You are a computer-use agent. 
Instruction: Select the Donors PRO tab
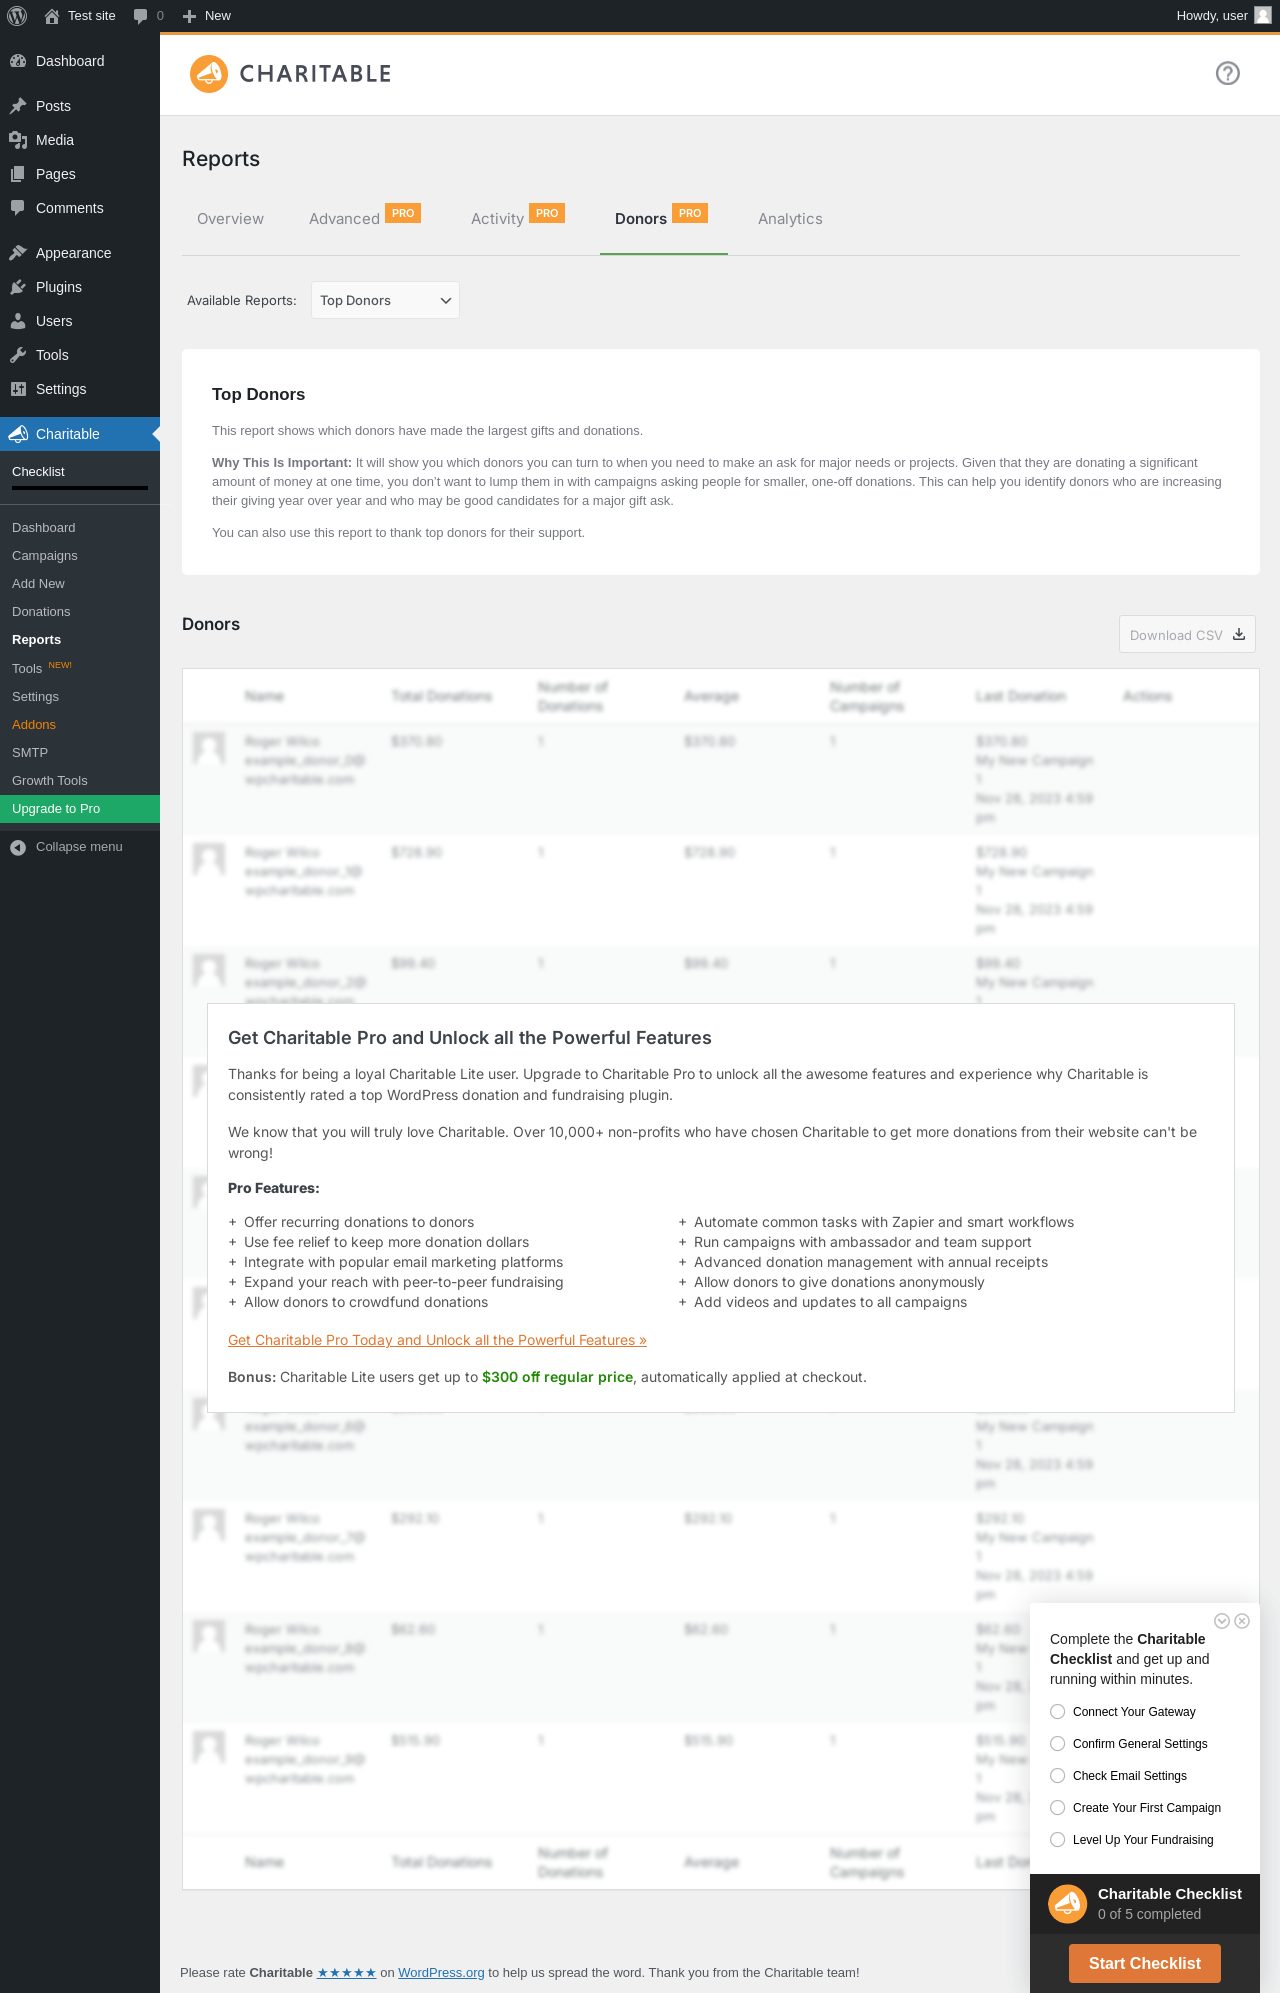pos(662,219)
